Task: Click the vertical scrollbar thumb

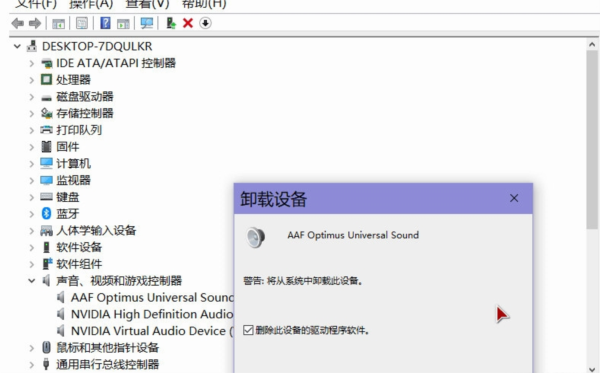Action: [593, 140]
